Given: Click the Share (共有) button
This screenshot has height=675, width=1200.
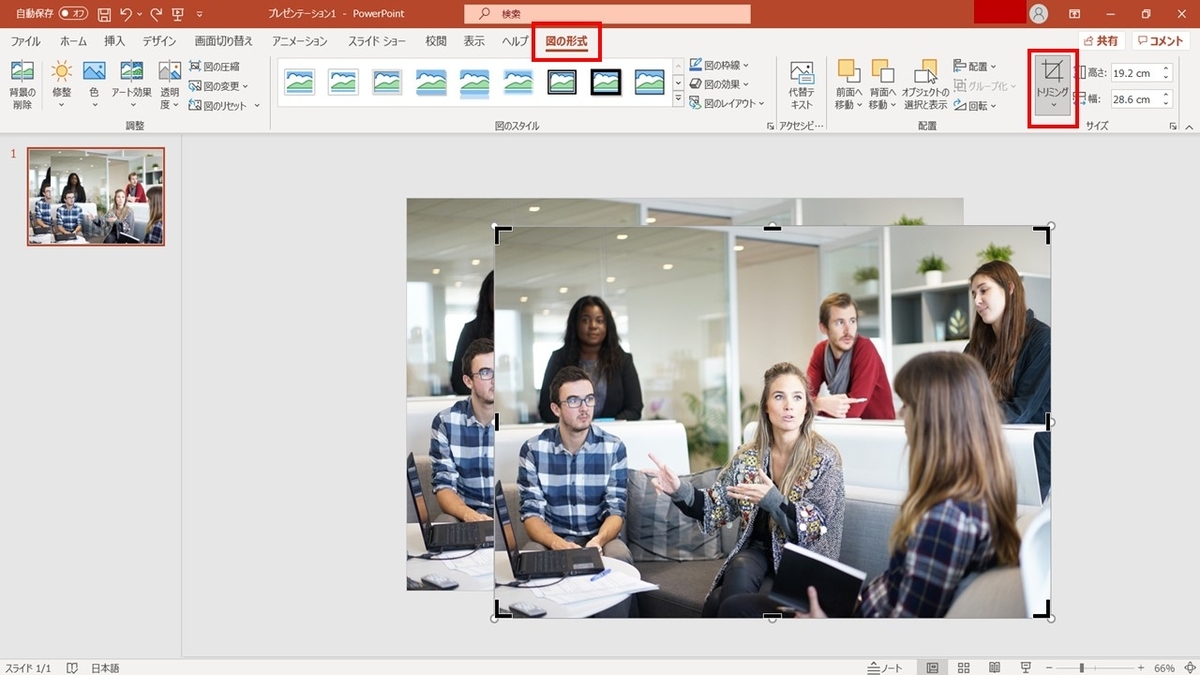Looking at the screenshot, I should (x=1101, y=41).
